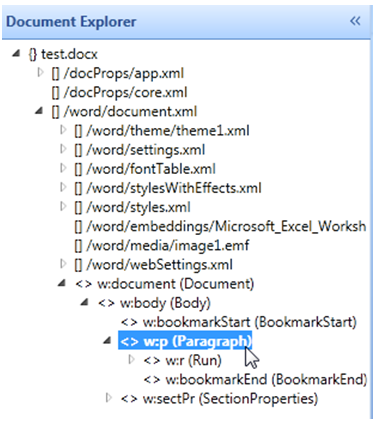This screenshot has height=422, width=375.
Task: Expand the /word/settings.xml node
Action: coord(63,149)
